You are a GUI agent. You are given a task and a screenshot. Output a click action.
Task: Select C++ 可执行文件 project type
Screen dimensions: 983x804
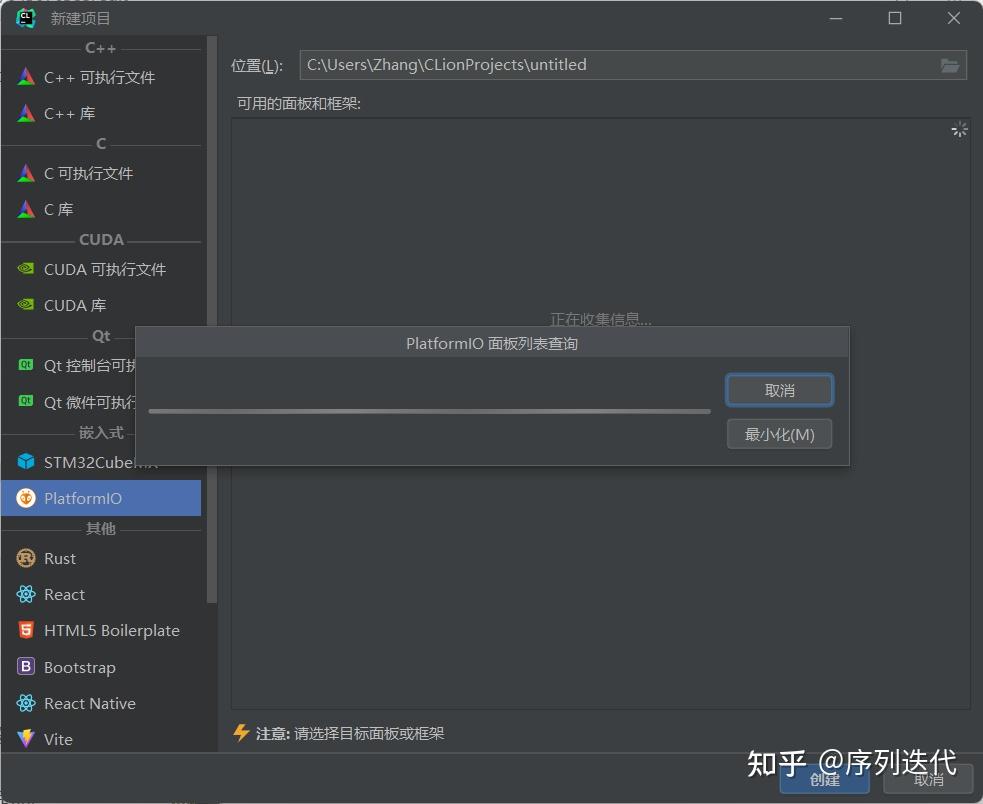pyautogui.click(x=101, y=77)
